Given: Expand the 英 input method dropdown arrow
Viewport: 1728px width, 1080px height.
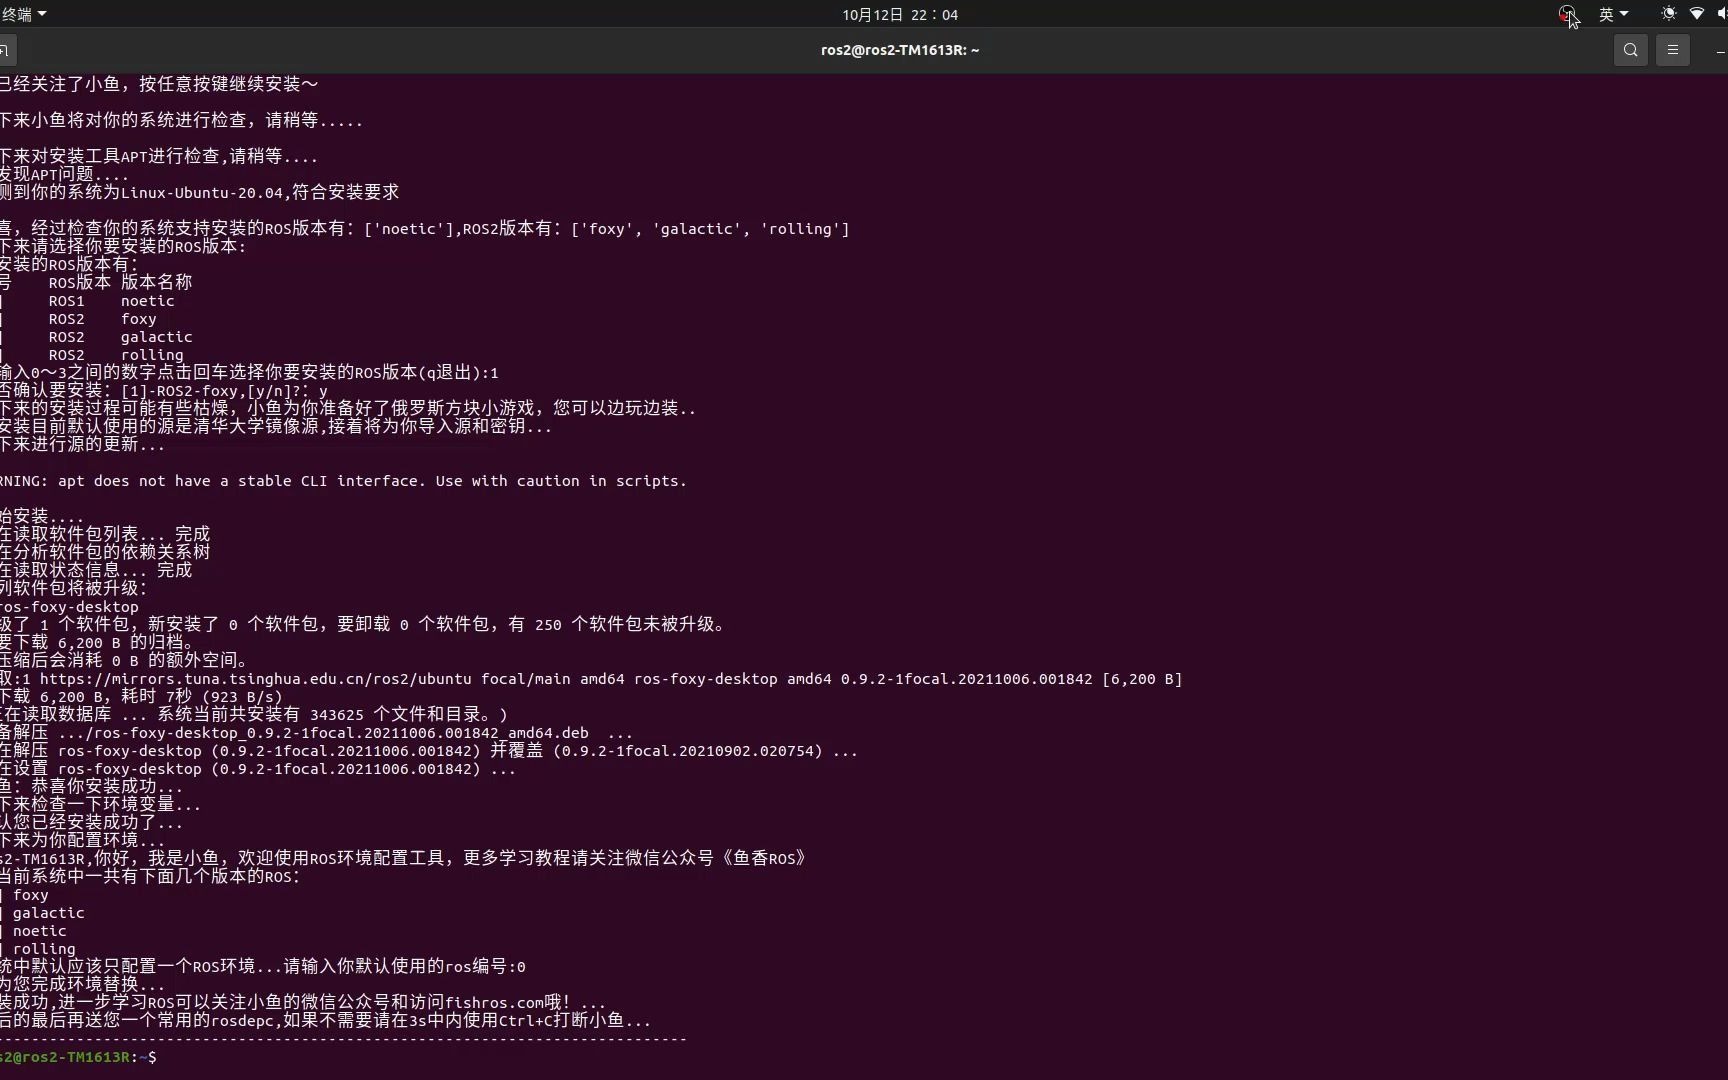Looking at the screenshot, I should (1626, 13).
